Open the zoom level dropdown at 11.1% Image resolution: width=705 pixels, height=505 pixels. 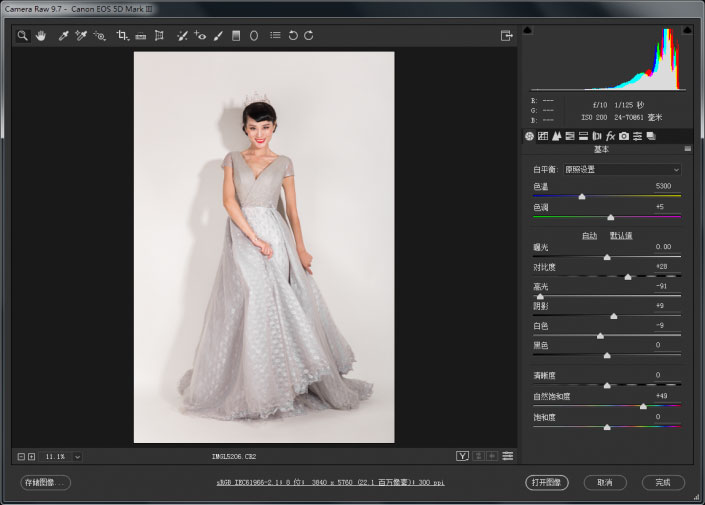77,456
